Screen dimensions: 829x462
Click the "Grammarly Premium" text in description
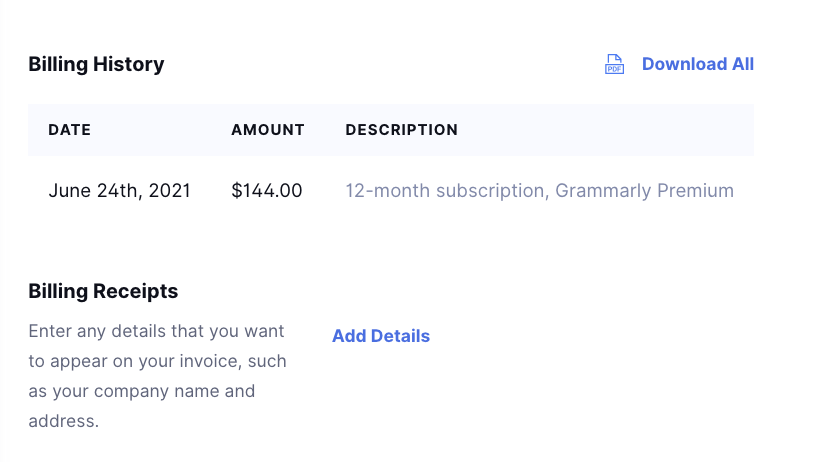click(644, 190)
